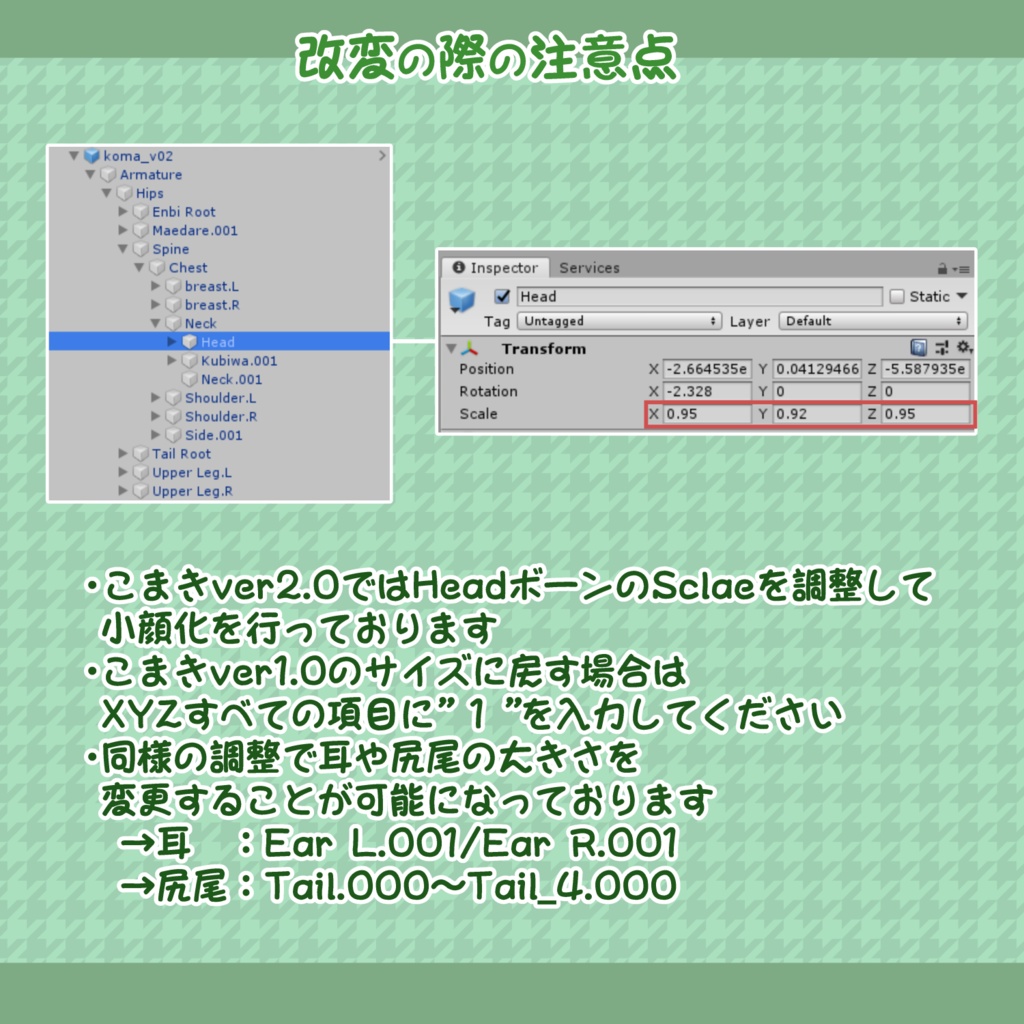Collapse the koma_v02 root object
The image size is (1024, 1024).
tap(74, 155)
